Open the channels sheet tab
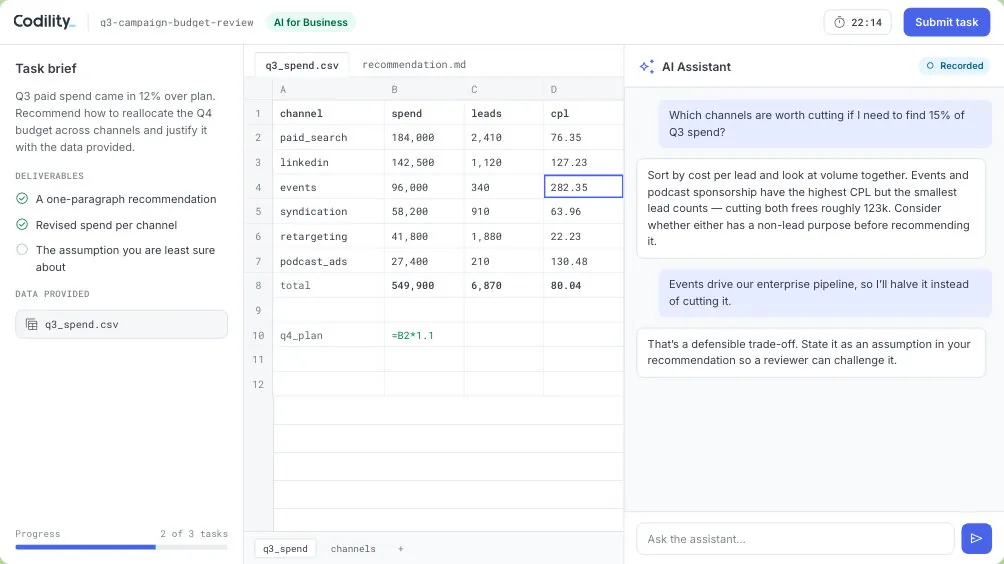 pyautogui.click(x=353, y=549)
